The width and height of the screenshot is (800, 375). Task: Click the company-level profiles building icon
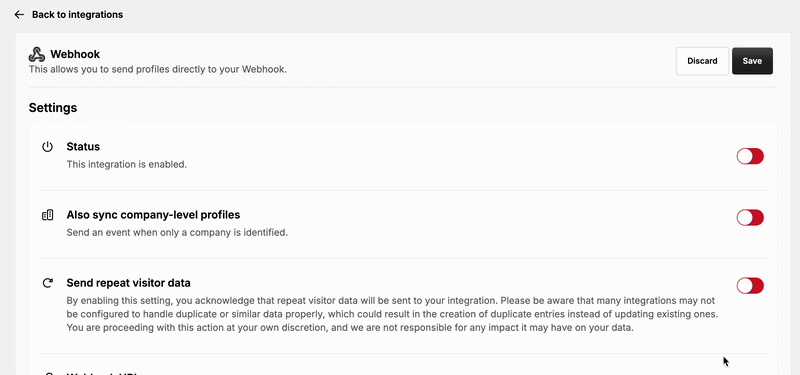point(47,215)
